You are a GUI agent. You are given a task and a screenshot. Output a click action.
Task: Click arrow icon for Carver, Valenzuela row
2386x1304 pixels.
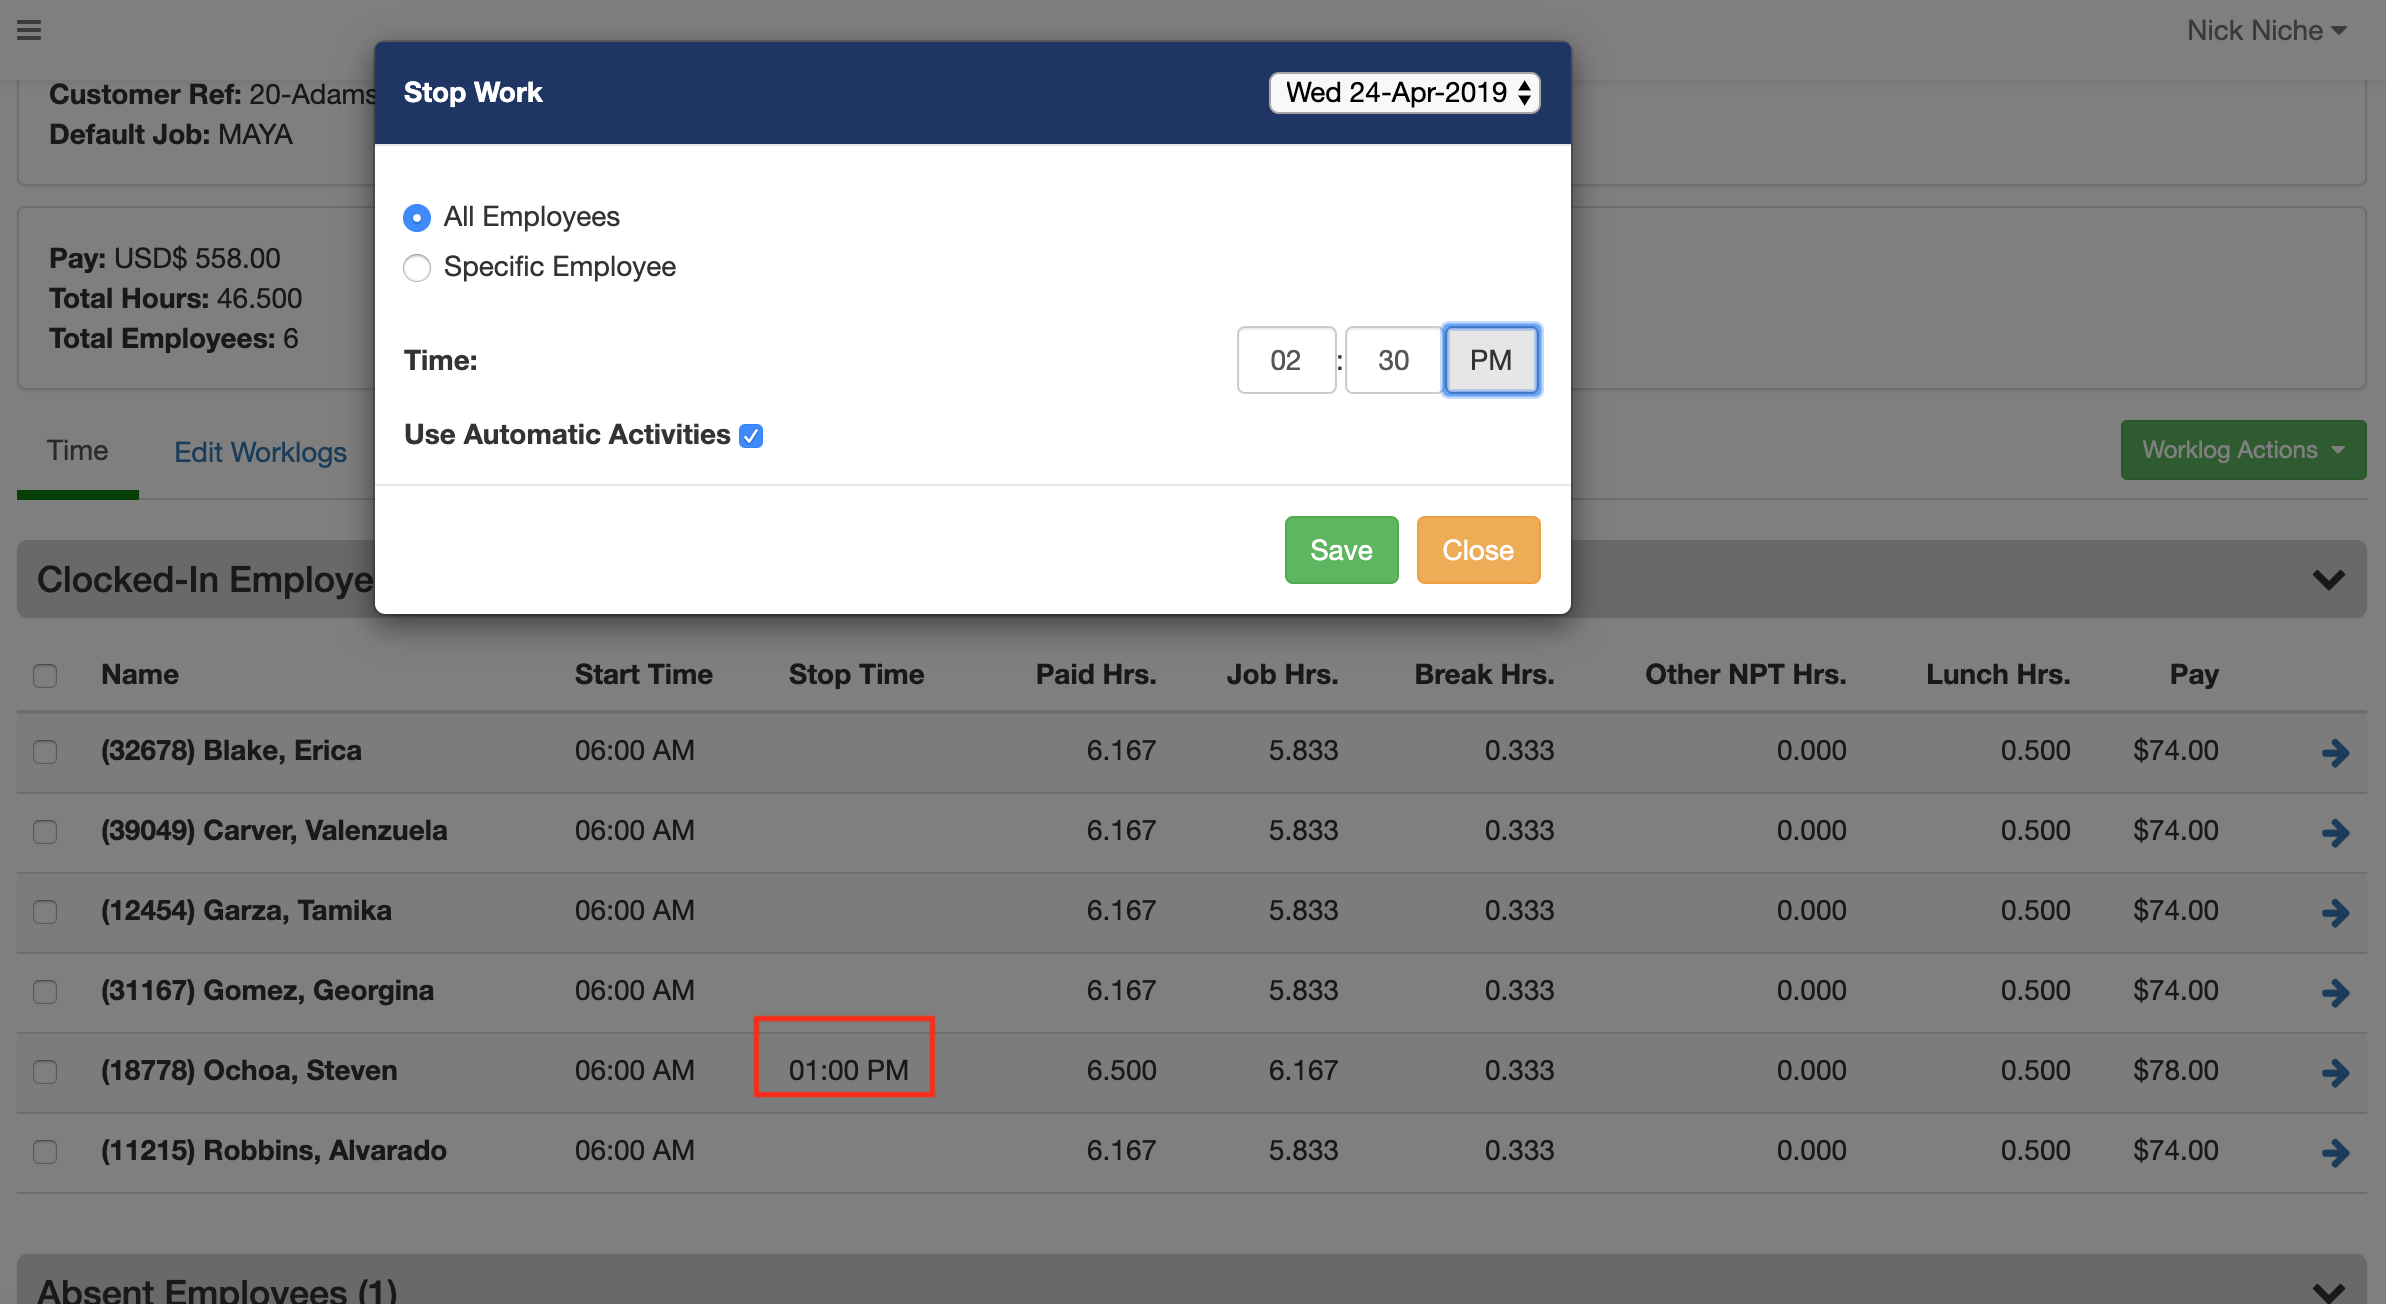point(2335,832)
